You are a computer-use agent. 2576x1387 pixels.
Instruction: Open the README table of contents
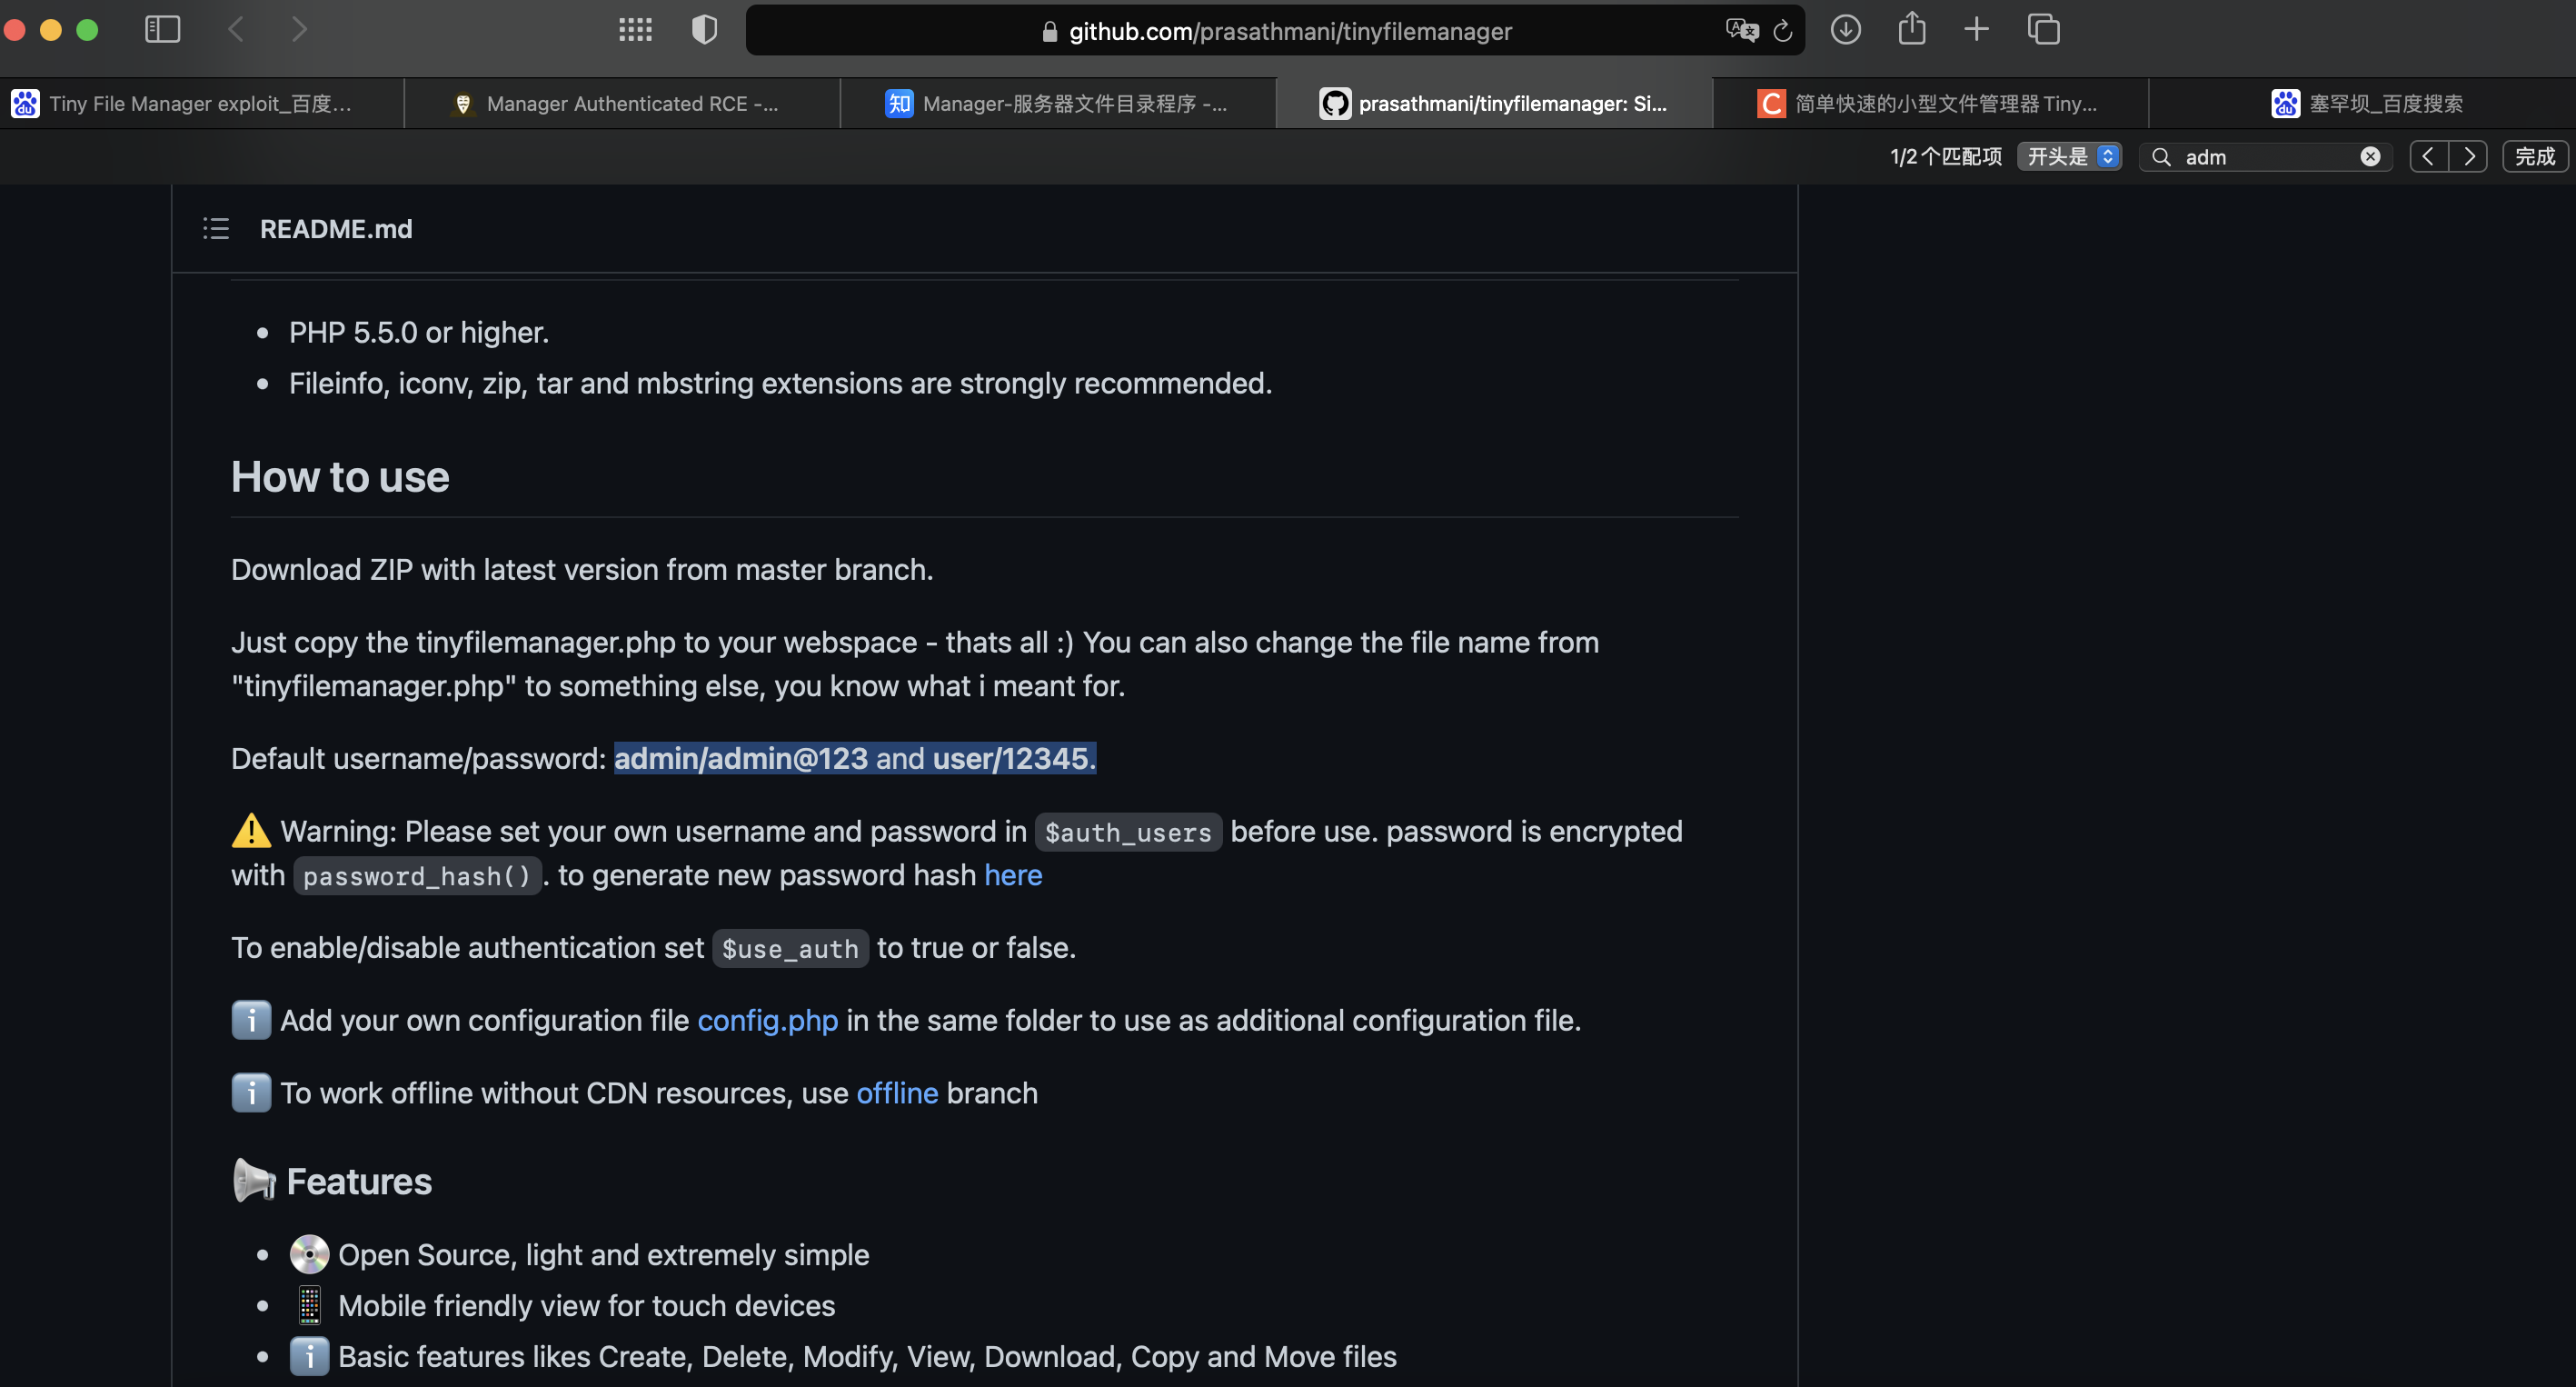[216, 229]
